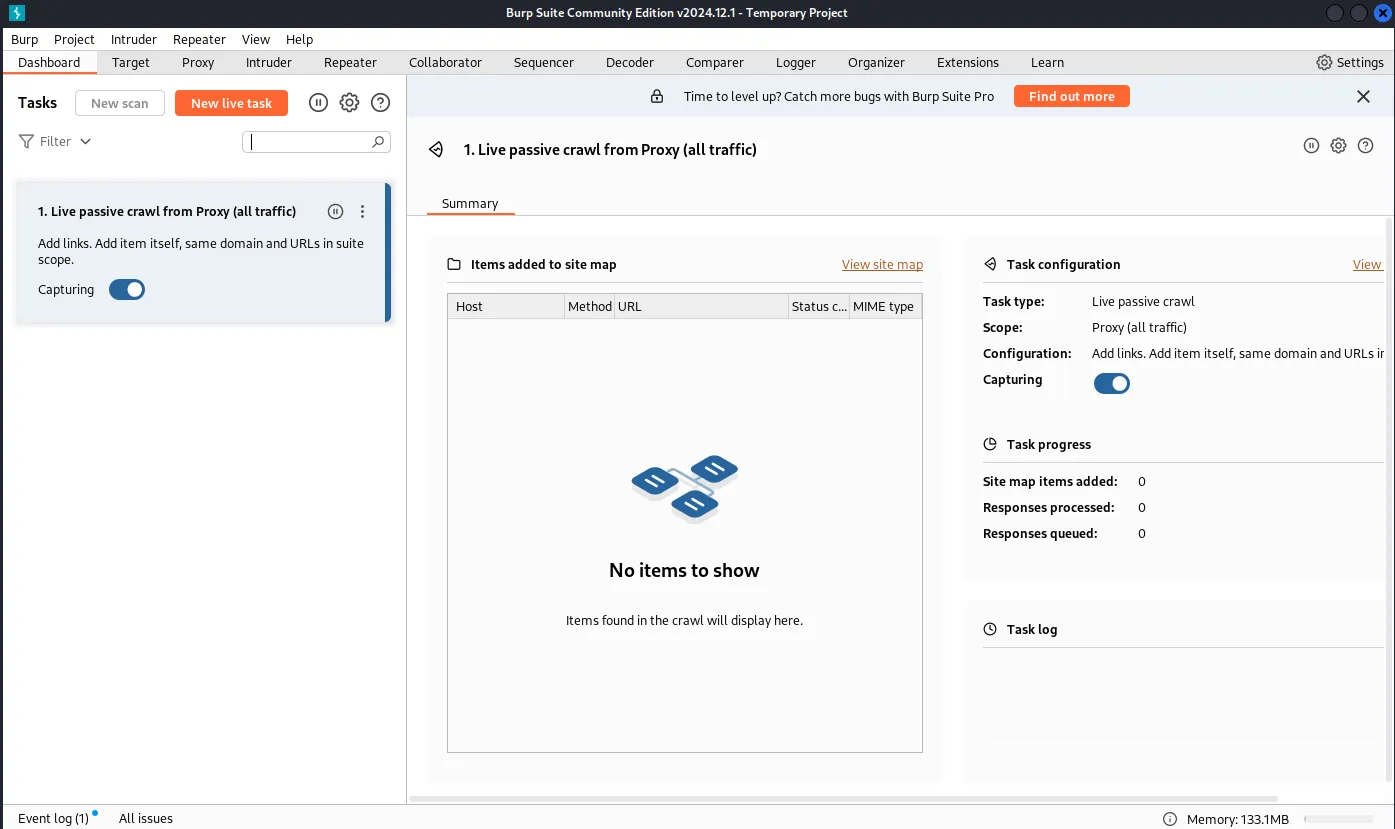Switch to the Dashboard tab

pyautogui.click(x=49, y=62)
